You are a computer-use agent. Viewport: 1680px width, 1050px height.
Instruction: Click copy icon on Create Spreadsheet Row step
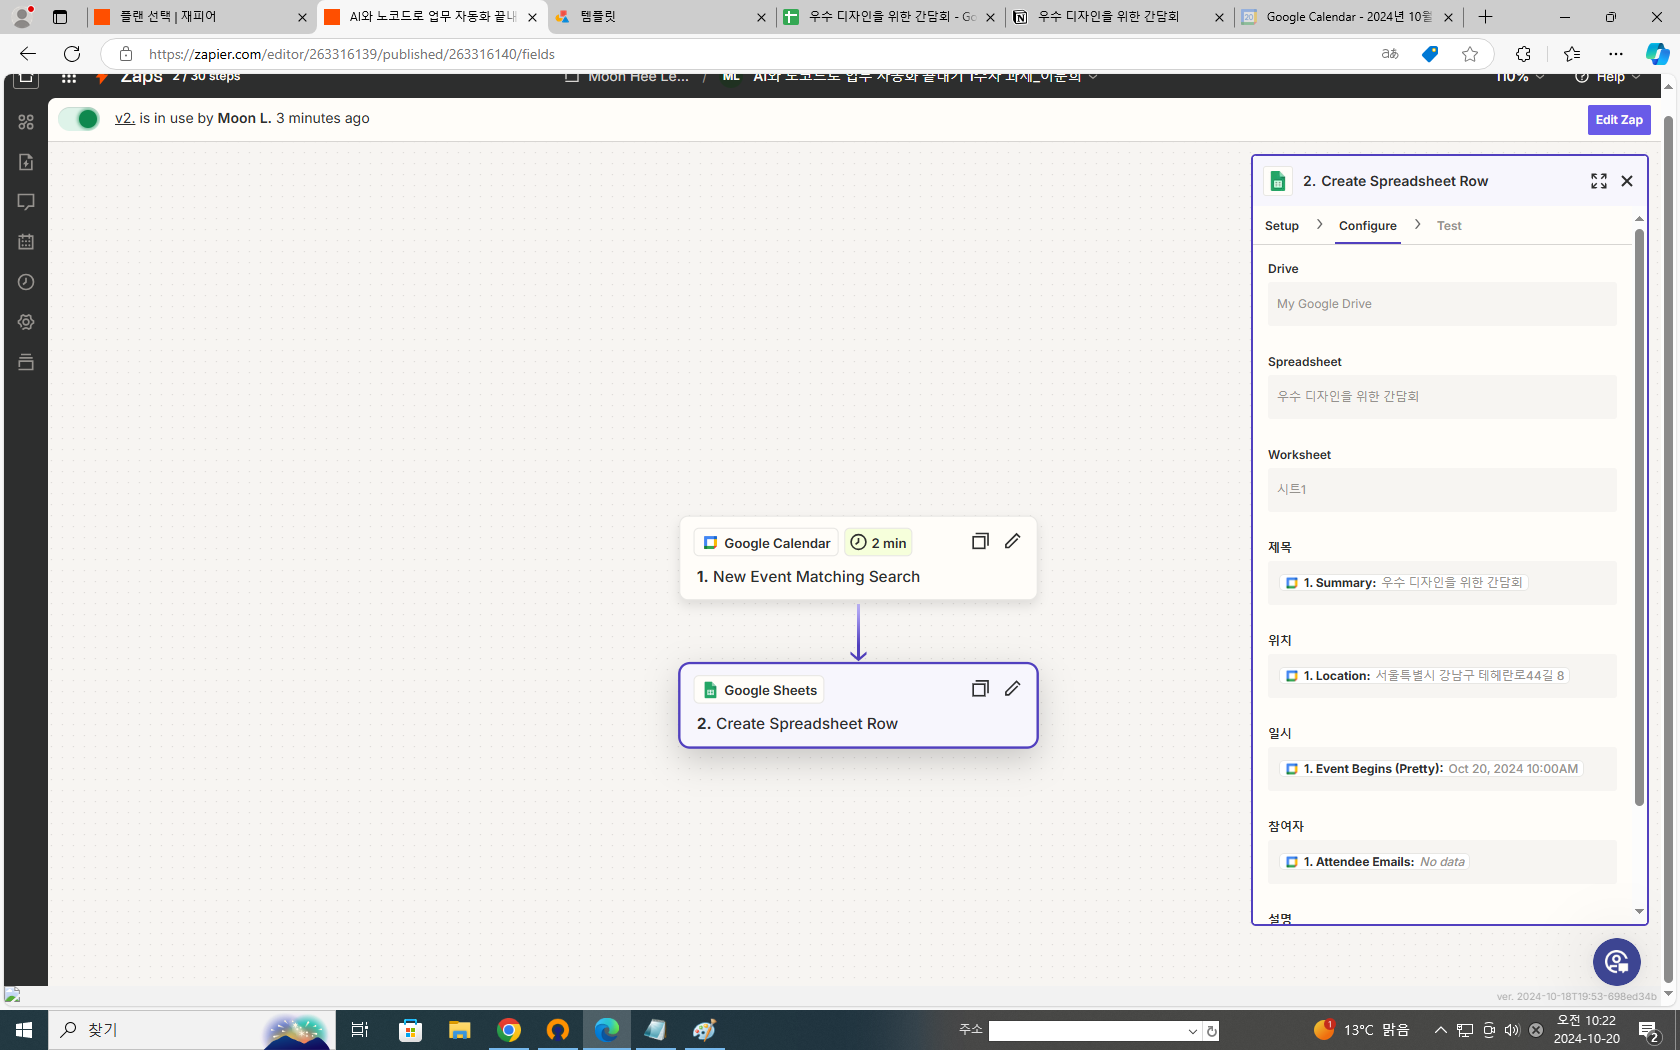point(980,688)
